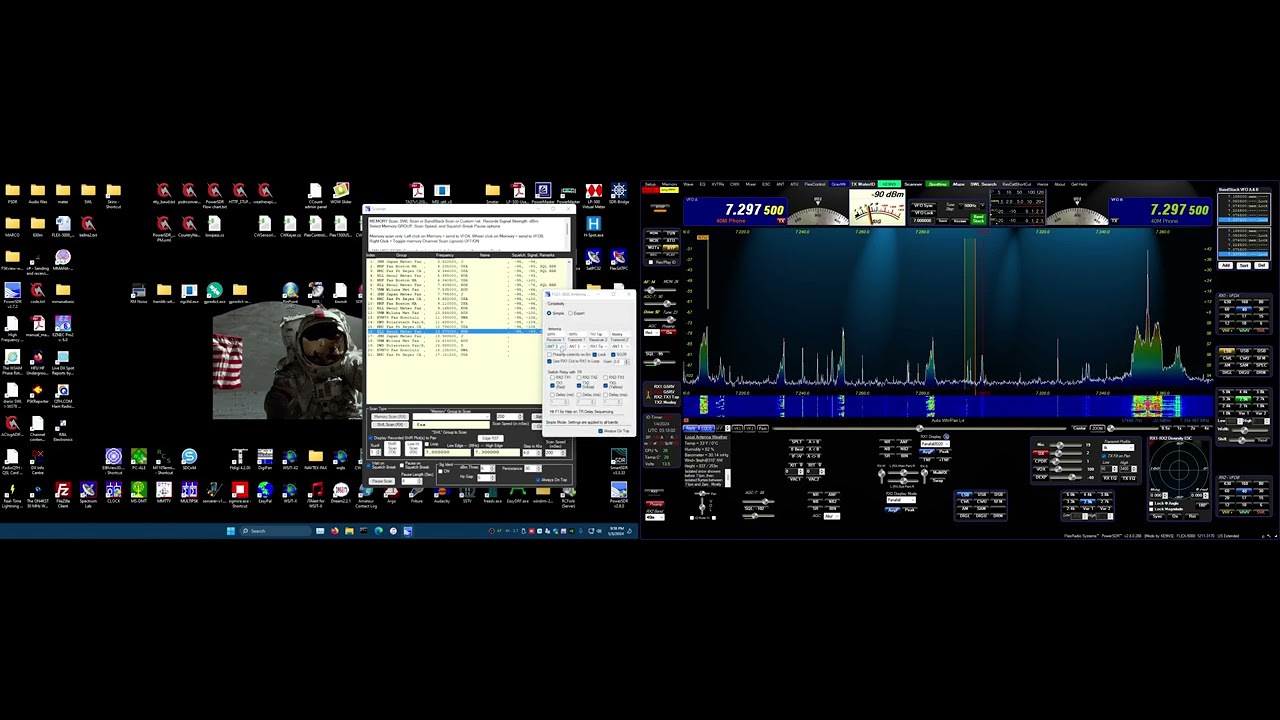Viewport: 1280px width, 720px height.
Task: Select the LSB mode button
Action: pyautogui.click(x=1227, y=351)
